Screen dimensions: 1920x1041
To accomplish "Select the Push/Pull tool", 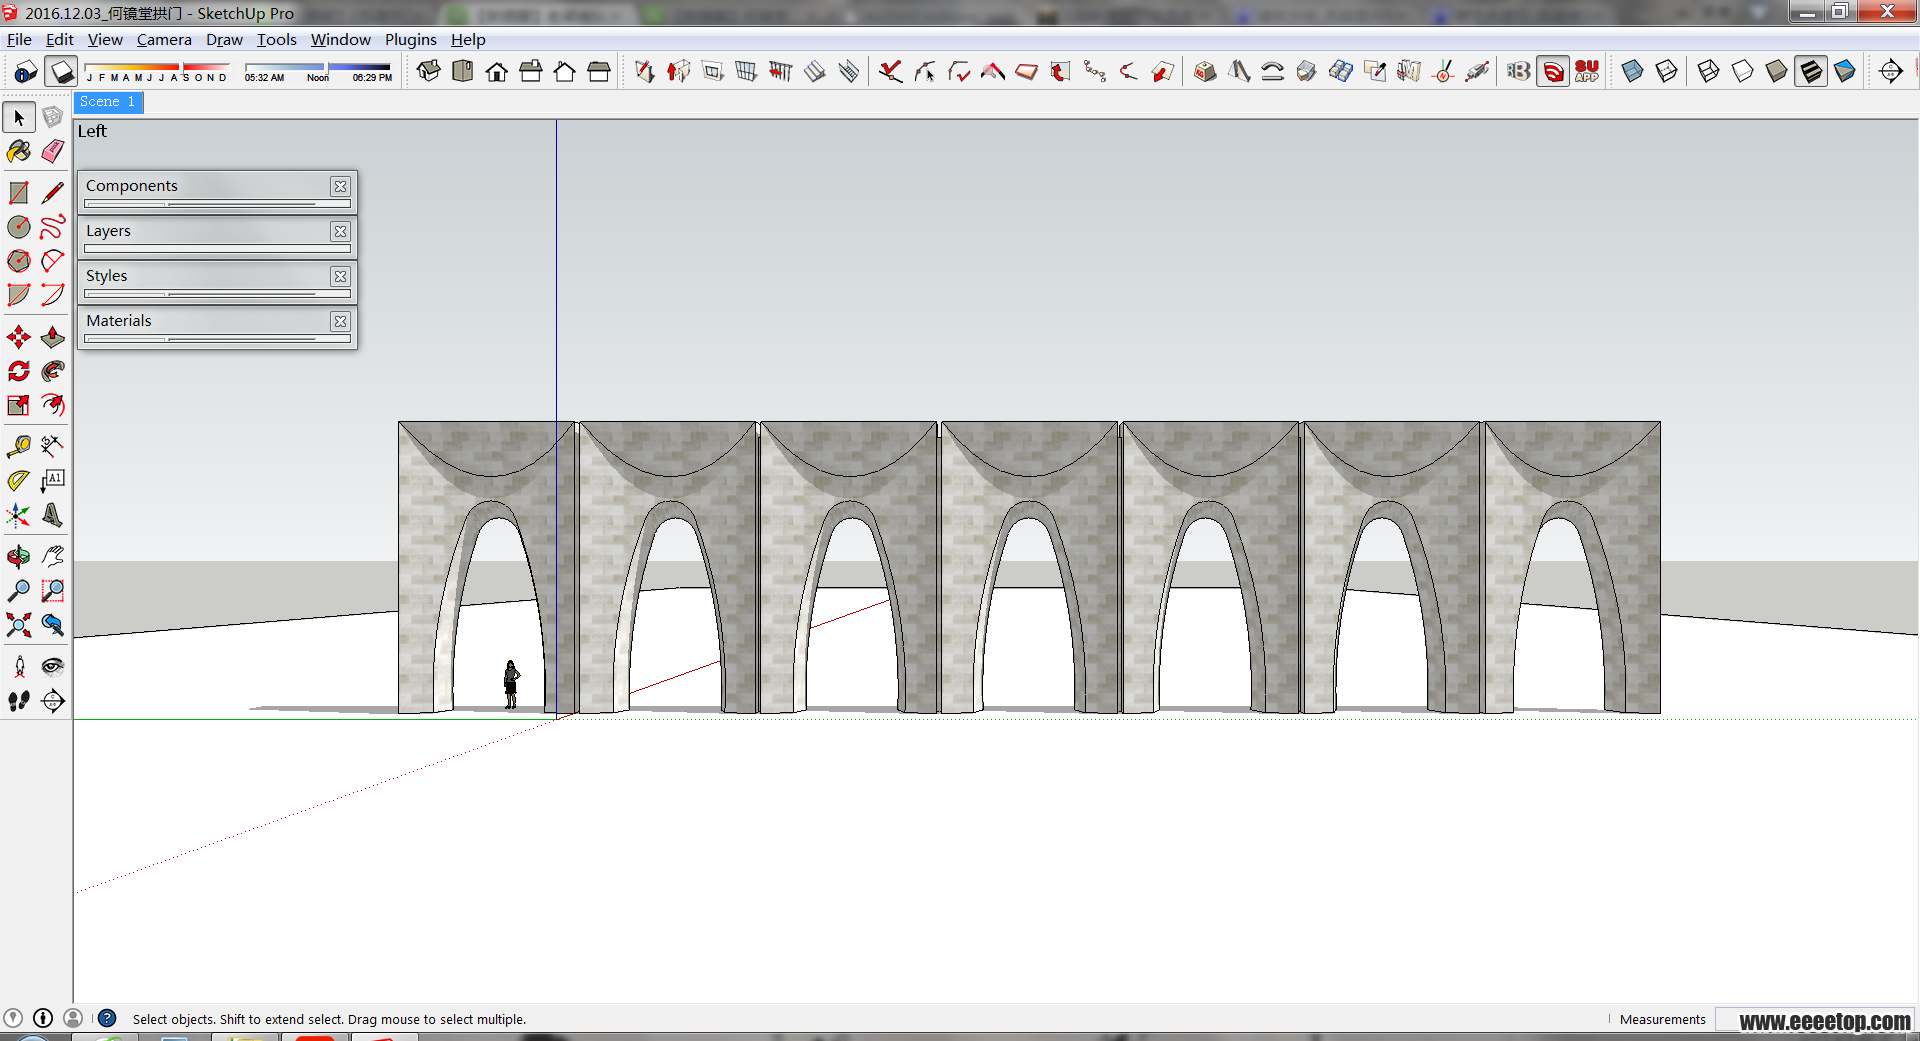I will click(x=53, y=337).
